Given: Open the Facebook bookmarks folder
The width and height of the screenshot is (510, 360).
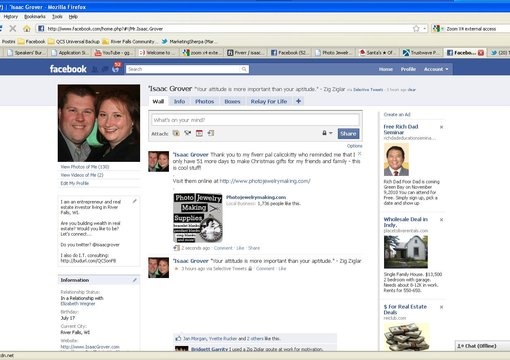Looking at the screenshot, I should pyautogui.click(x=32, y=42).
